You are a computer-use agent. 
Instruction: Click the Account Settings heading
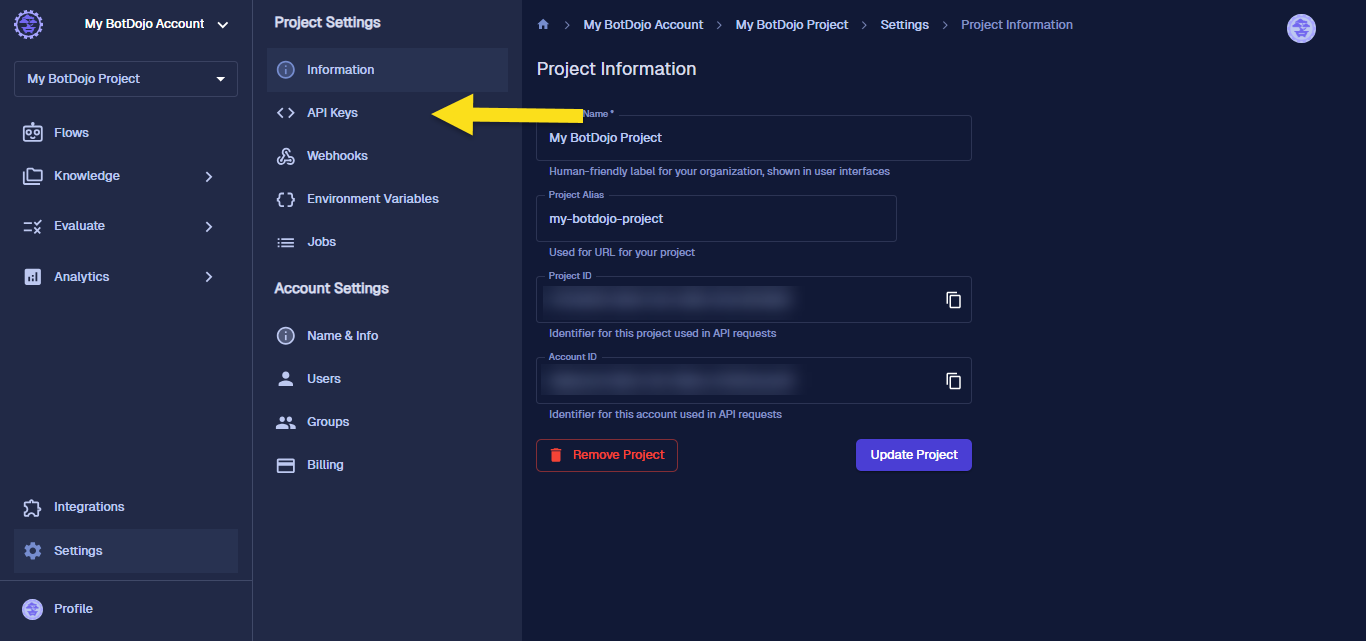332,289
